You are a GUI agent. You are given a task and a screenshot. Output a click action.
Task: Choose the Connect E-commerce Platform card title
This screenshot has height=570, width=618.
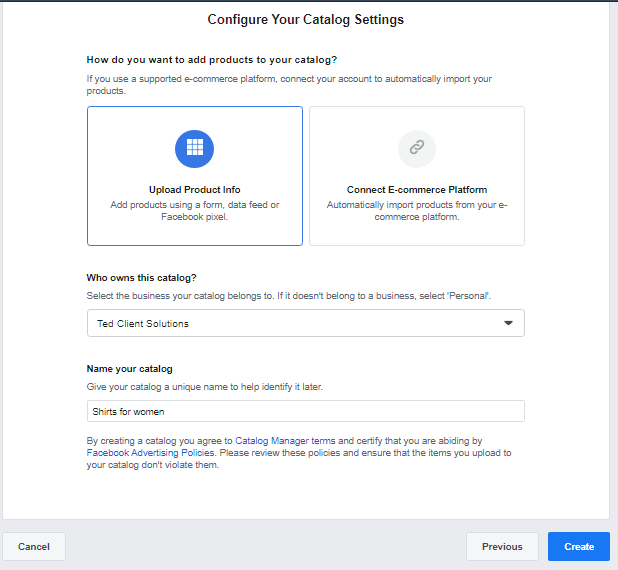(x=417, y=190)
